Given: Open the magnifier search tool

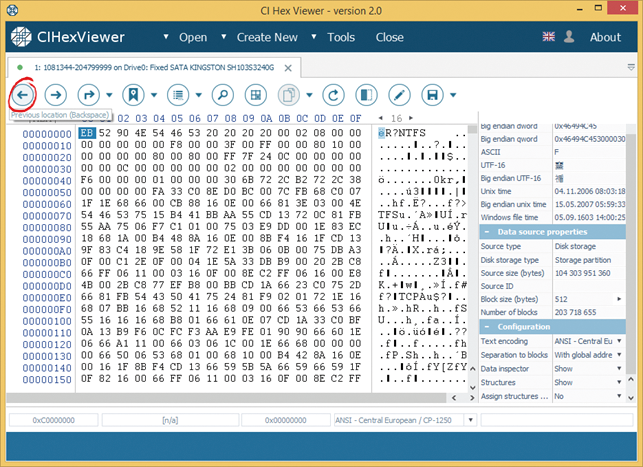Looking at the screenshot, I should coord(223,95).
